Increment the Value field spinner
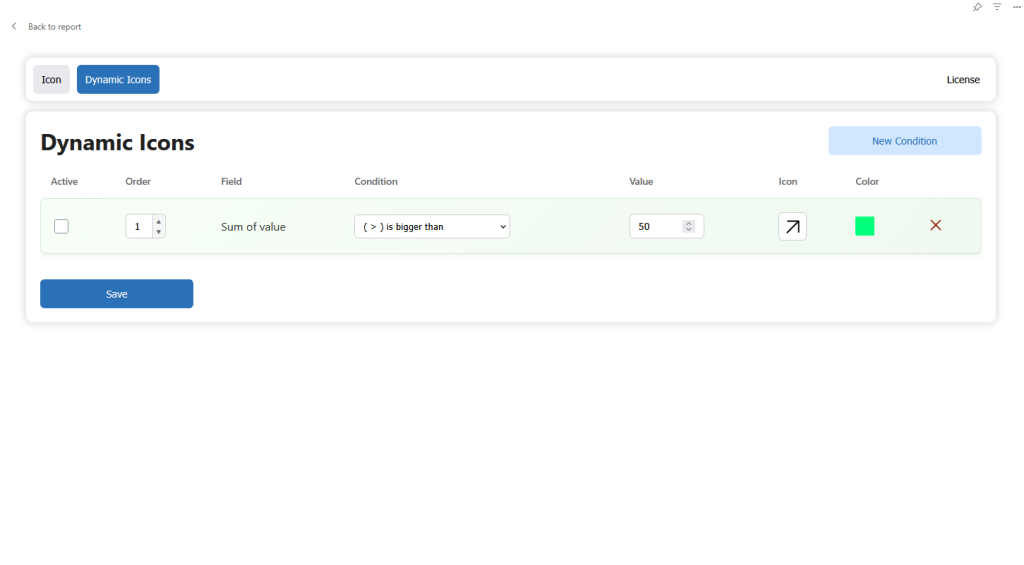 click(688, 223)
